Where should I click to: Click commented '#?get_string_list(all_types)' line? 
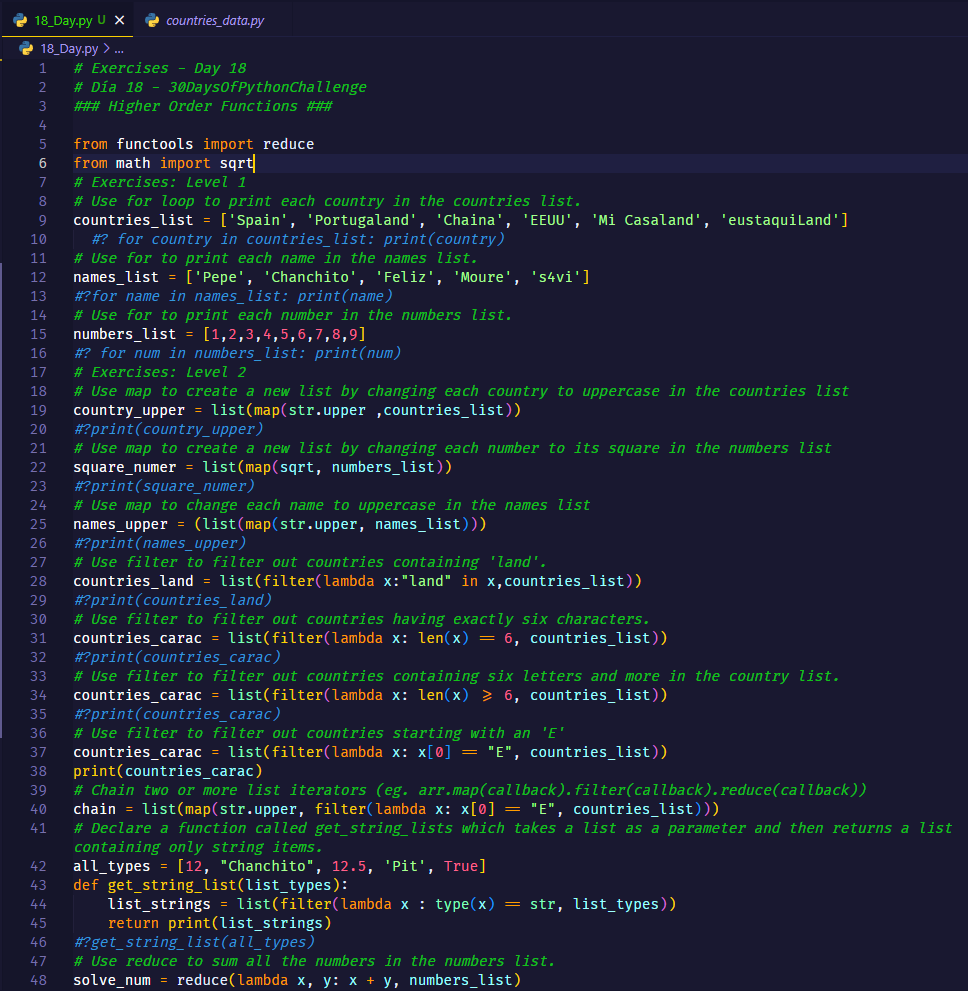click(194, 942)
